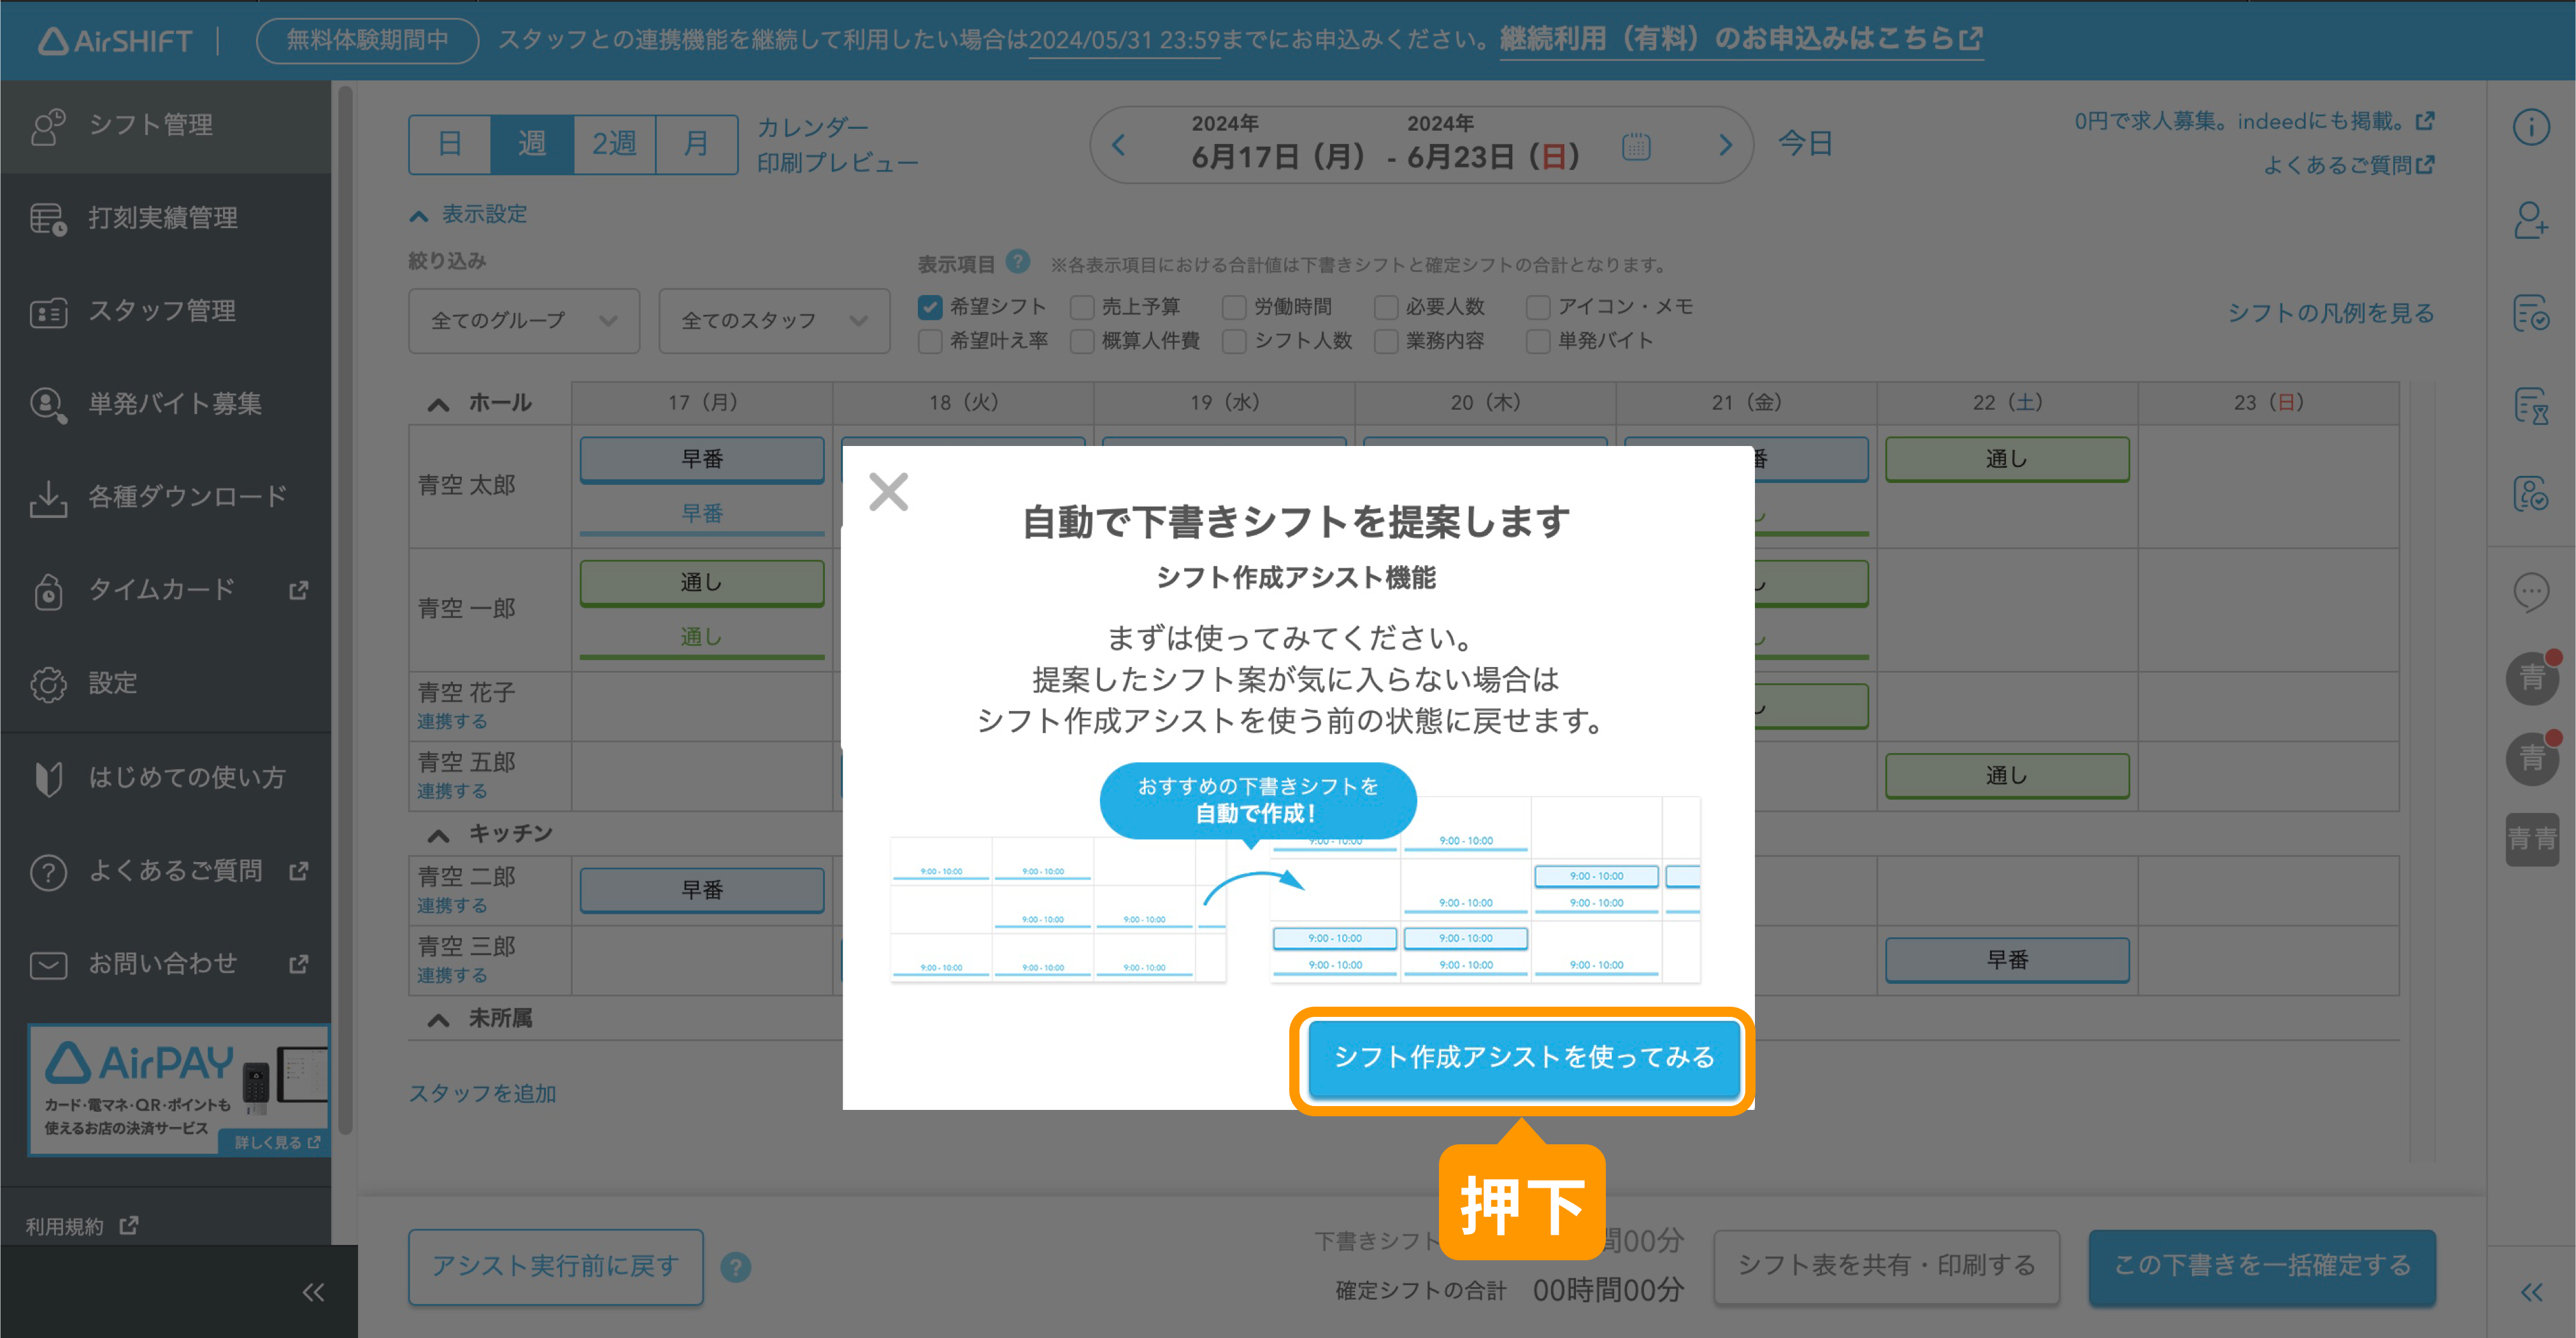The height and width of the screenshot is (1338, 2576).
Task: Click the よくあるご質問 question mark icon in sidebar
Action: click(x=47, y=872)
